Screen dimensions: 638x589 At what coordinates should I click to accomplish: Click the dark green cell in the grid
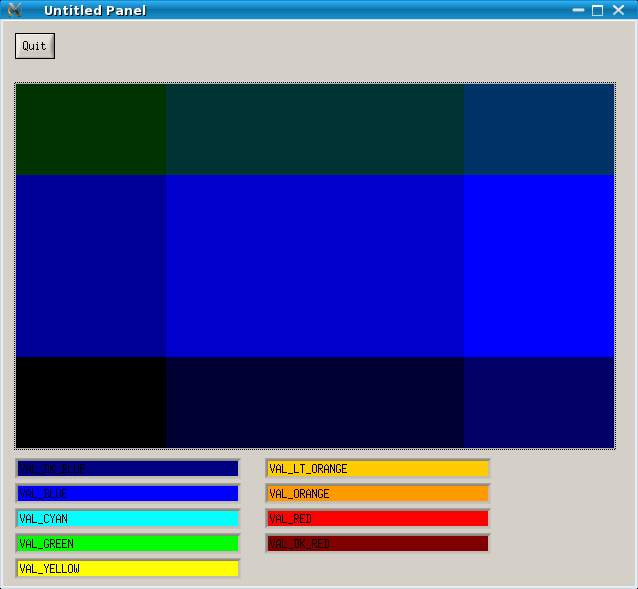click(91, 129)
